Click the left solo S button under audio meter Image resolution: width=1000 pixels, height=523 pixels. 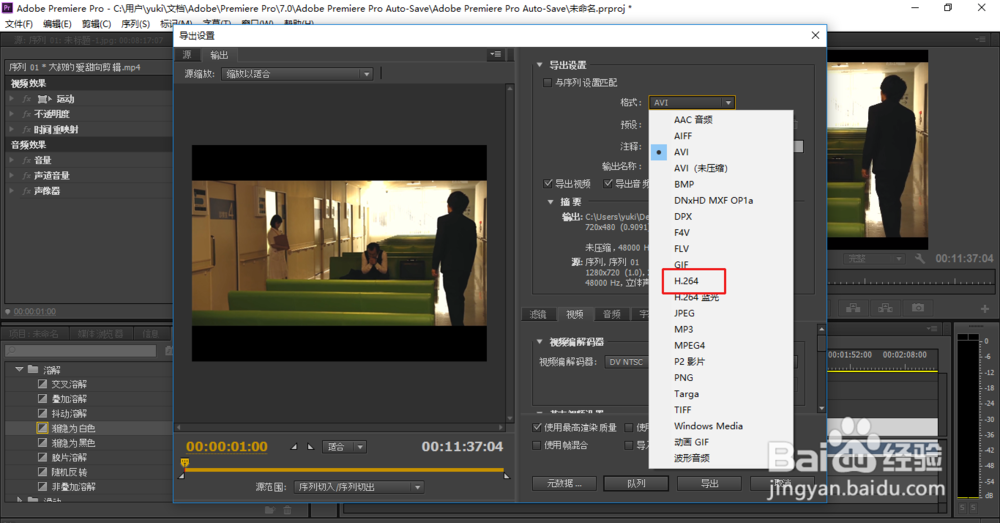(x=962, y=508)
